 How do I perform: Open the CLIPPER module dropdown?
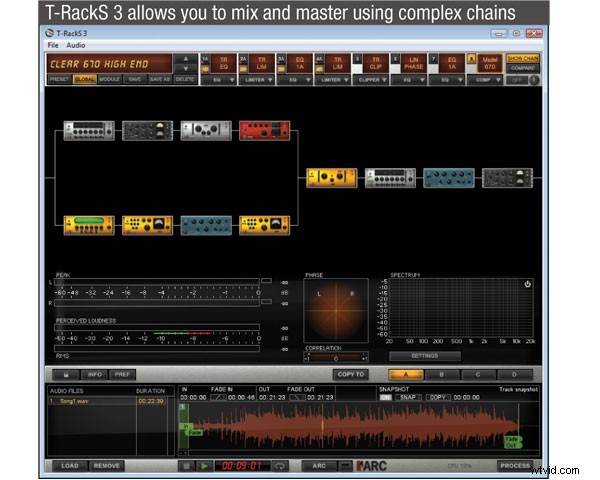371,80
